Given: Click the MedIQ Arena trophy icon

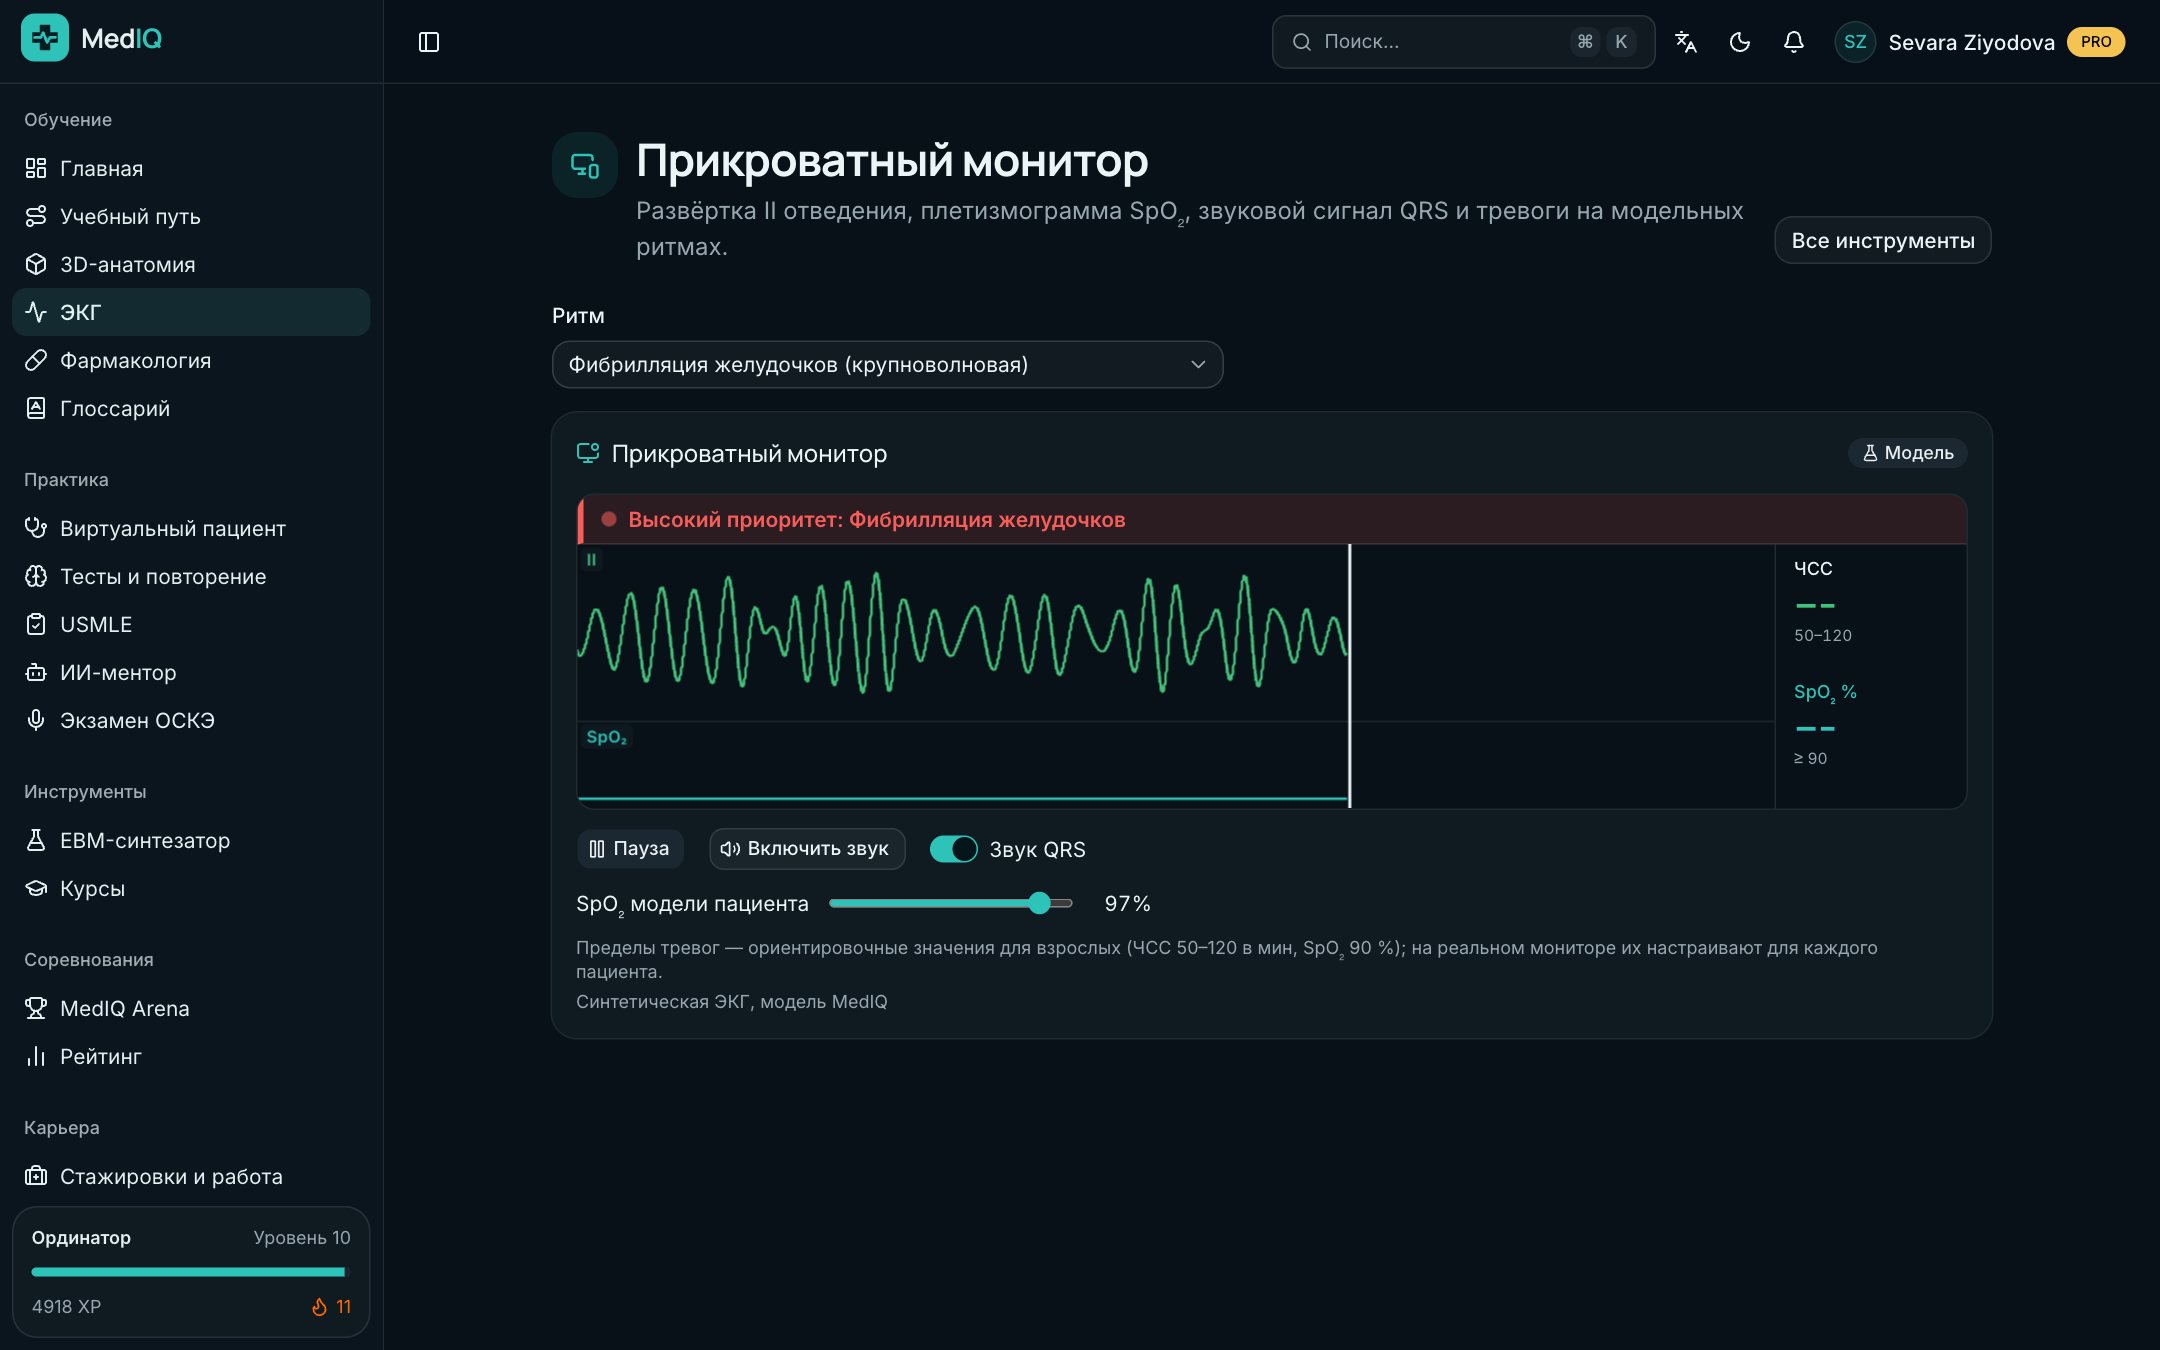Looking at the screenshot, I should point(36,1008).
